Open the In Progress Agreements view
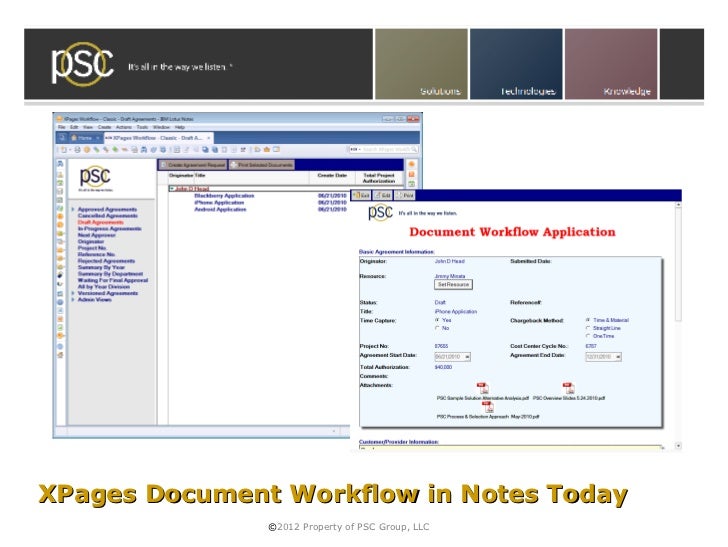 coord(109,229)
